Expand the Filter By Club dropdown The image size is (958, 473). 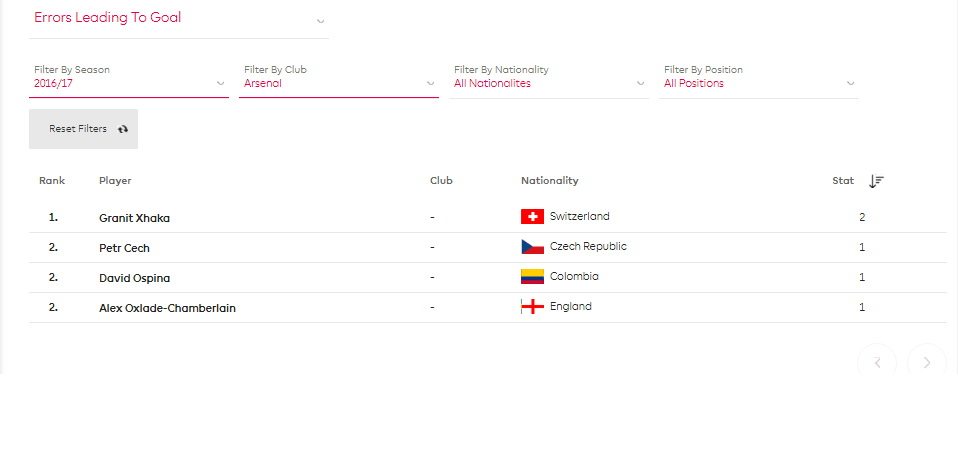339,78
